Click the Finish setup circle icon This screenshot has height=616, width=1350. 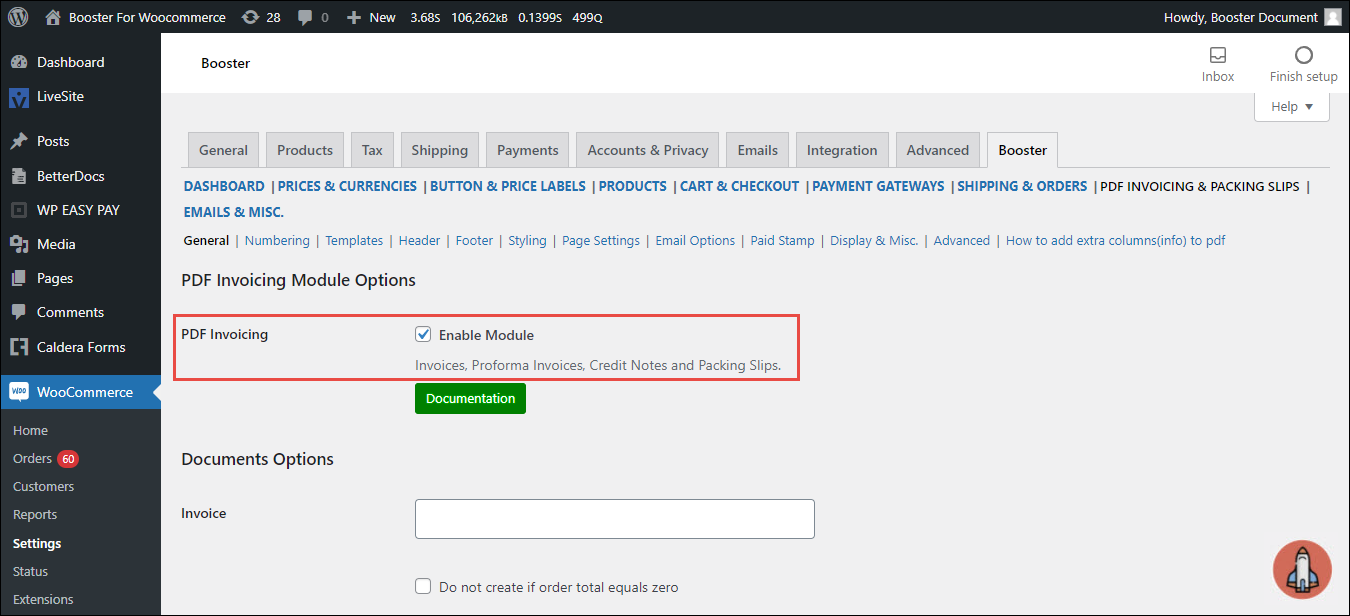1303,55
